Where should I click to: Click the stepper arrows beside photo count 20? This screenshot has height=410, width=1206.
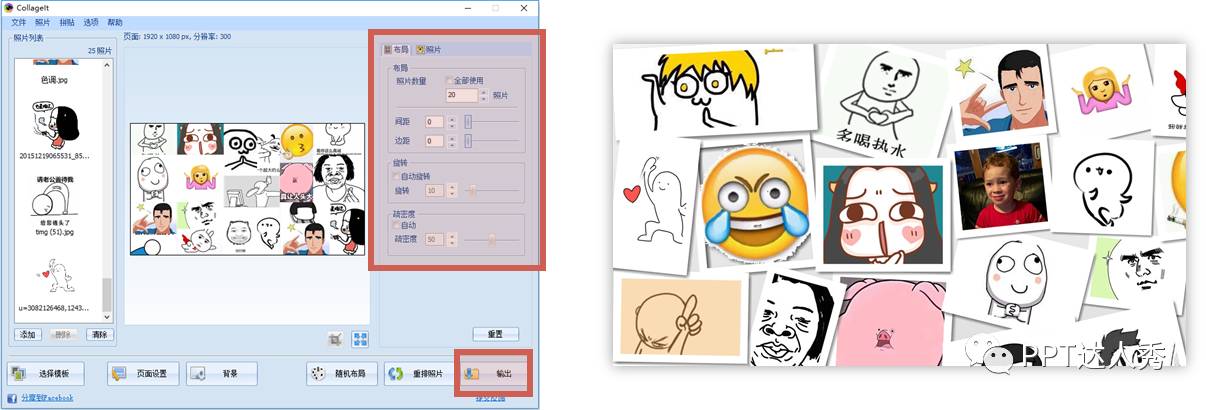tap(484, 95)
